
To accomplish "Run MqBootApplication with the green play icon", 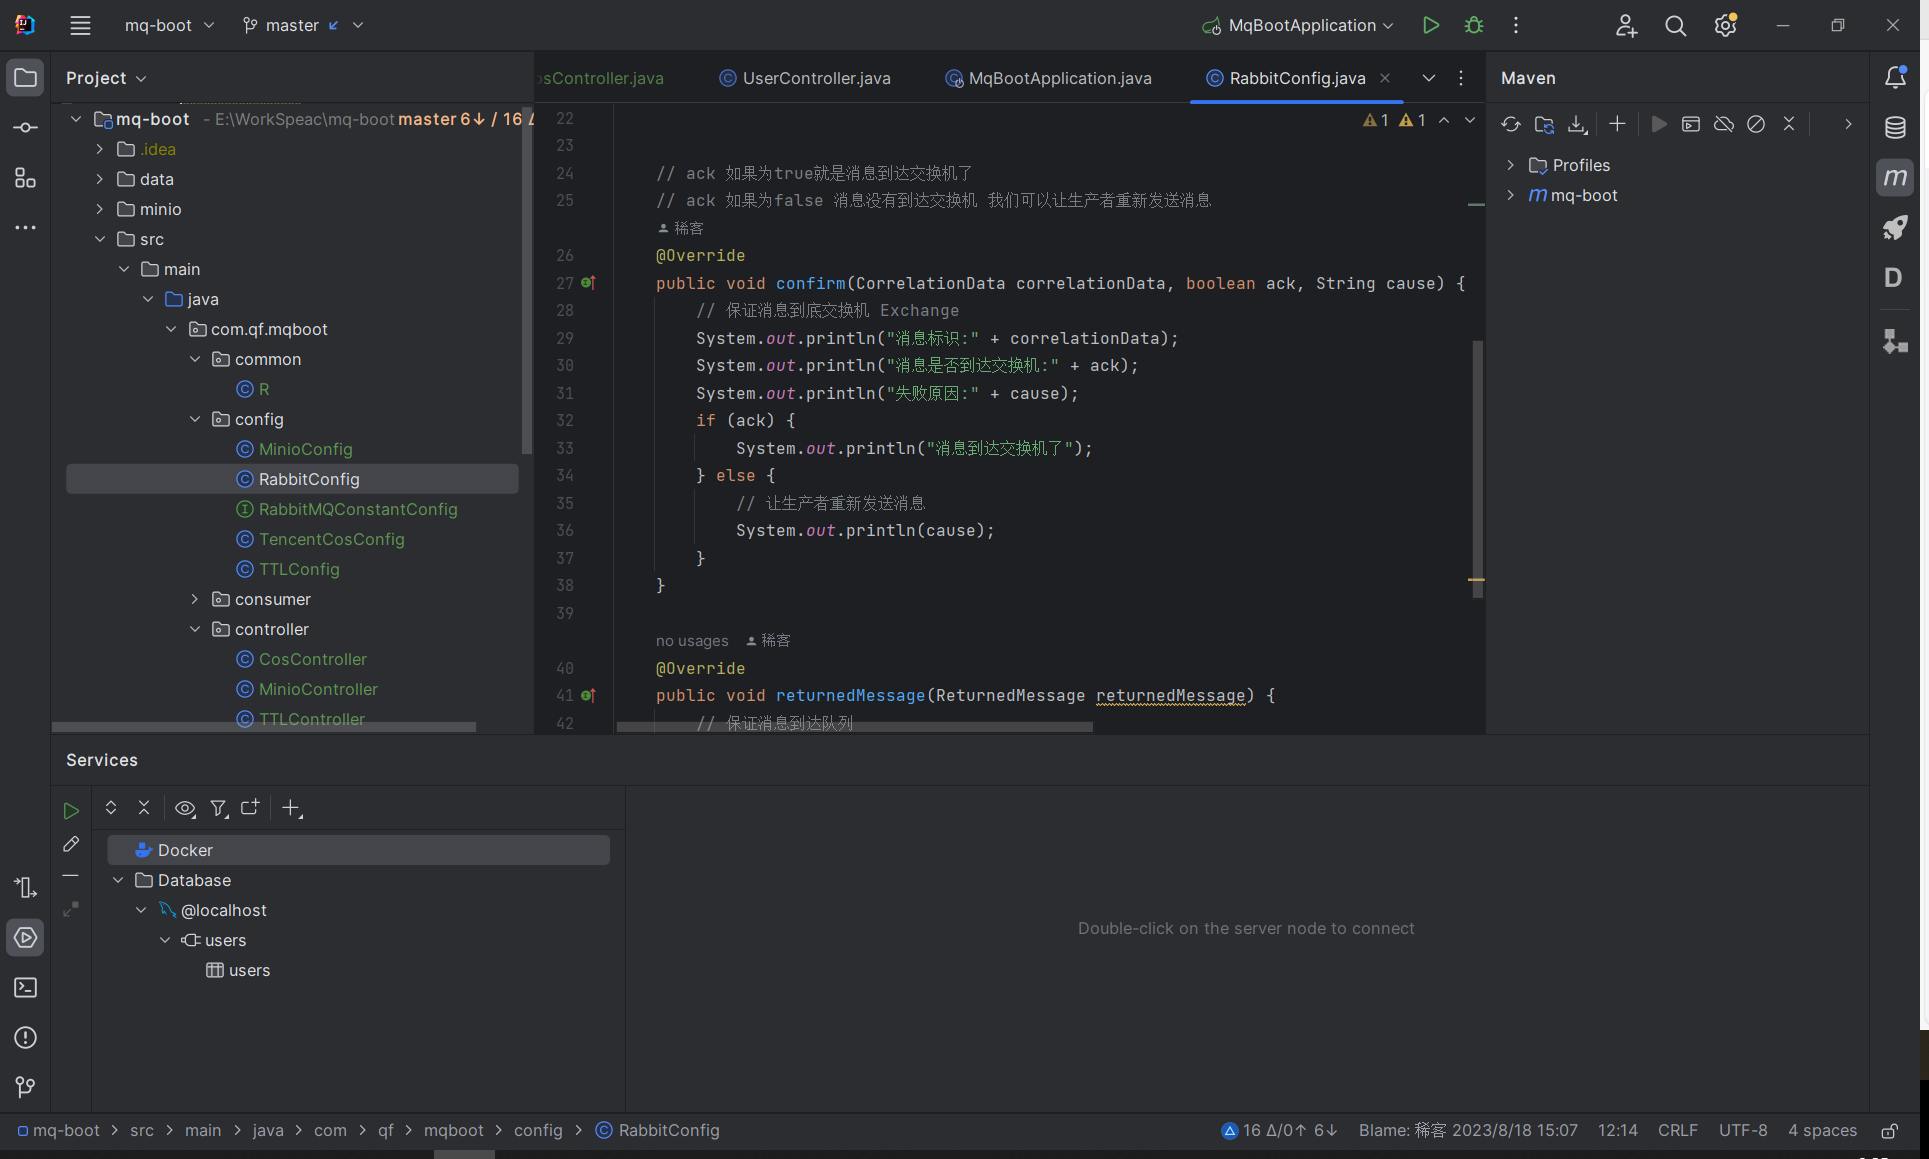I will (1431, 26).
